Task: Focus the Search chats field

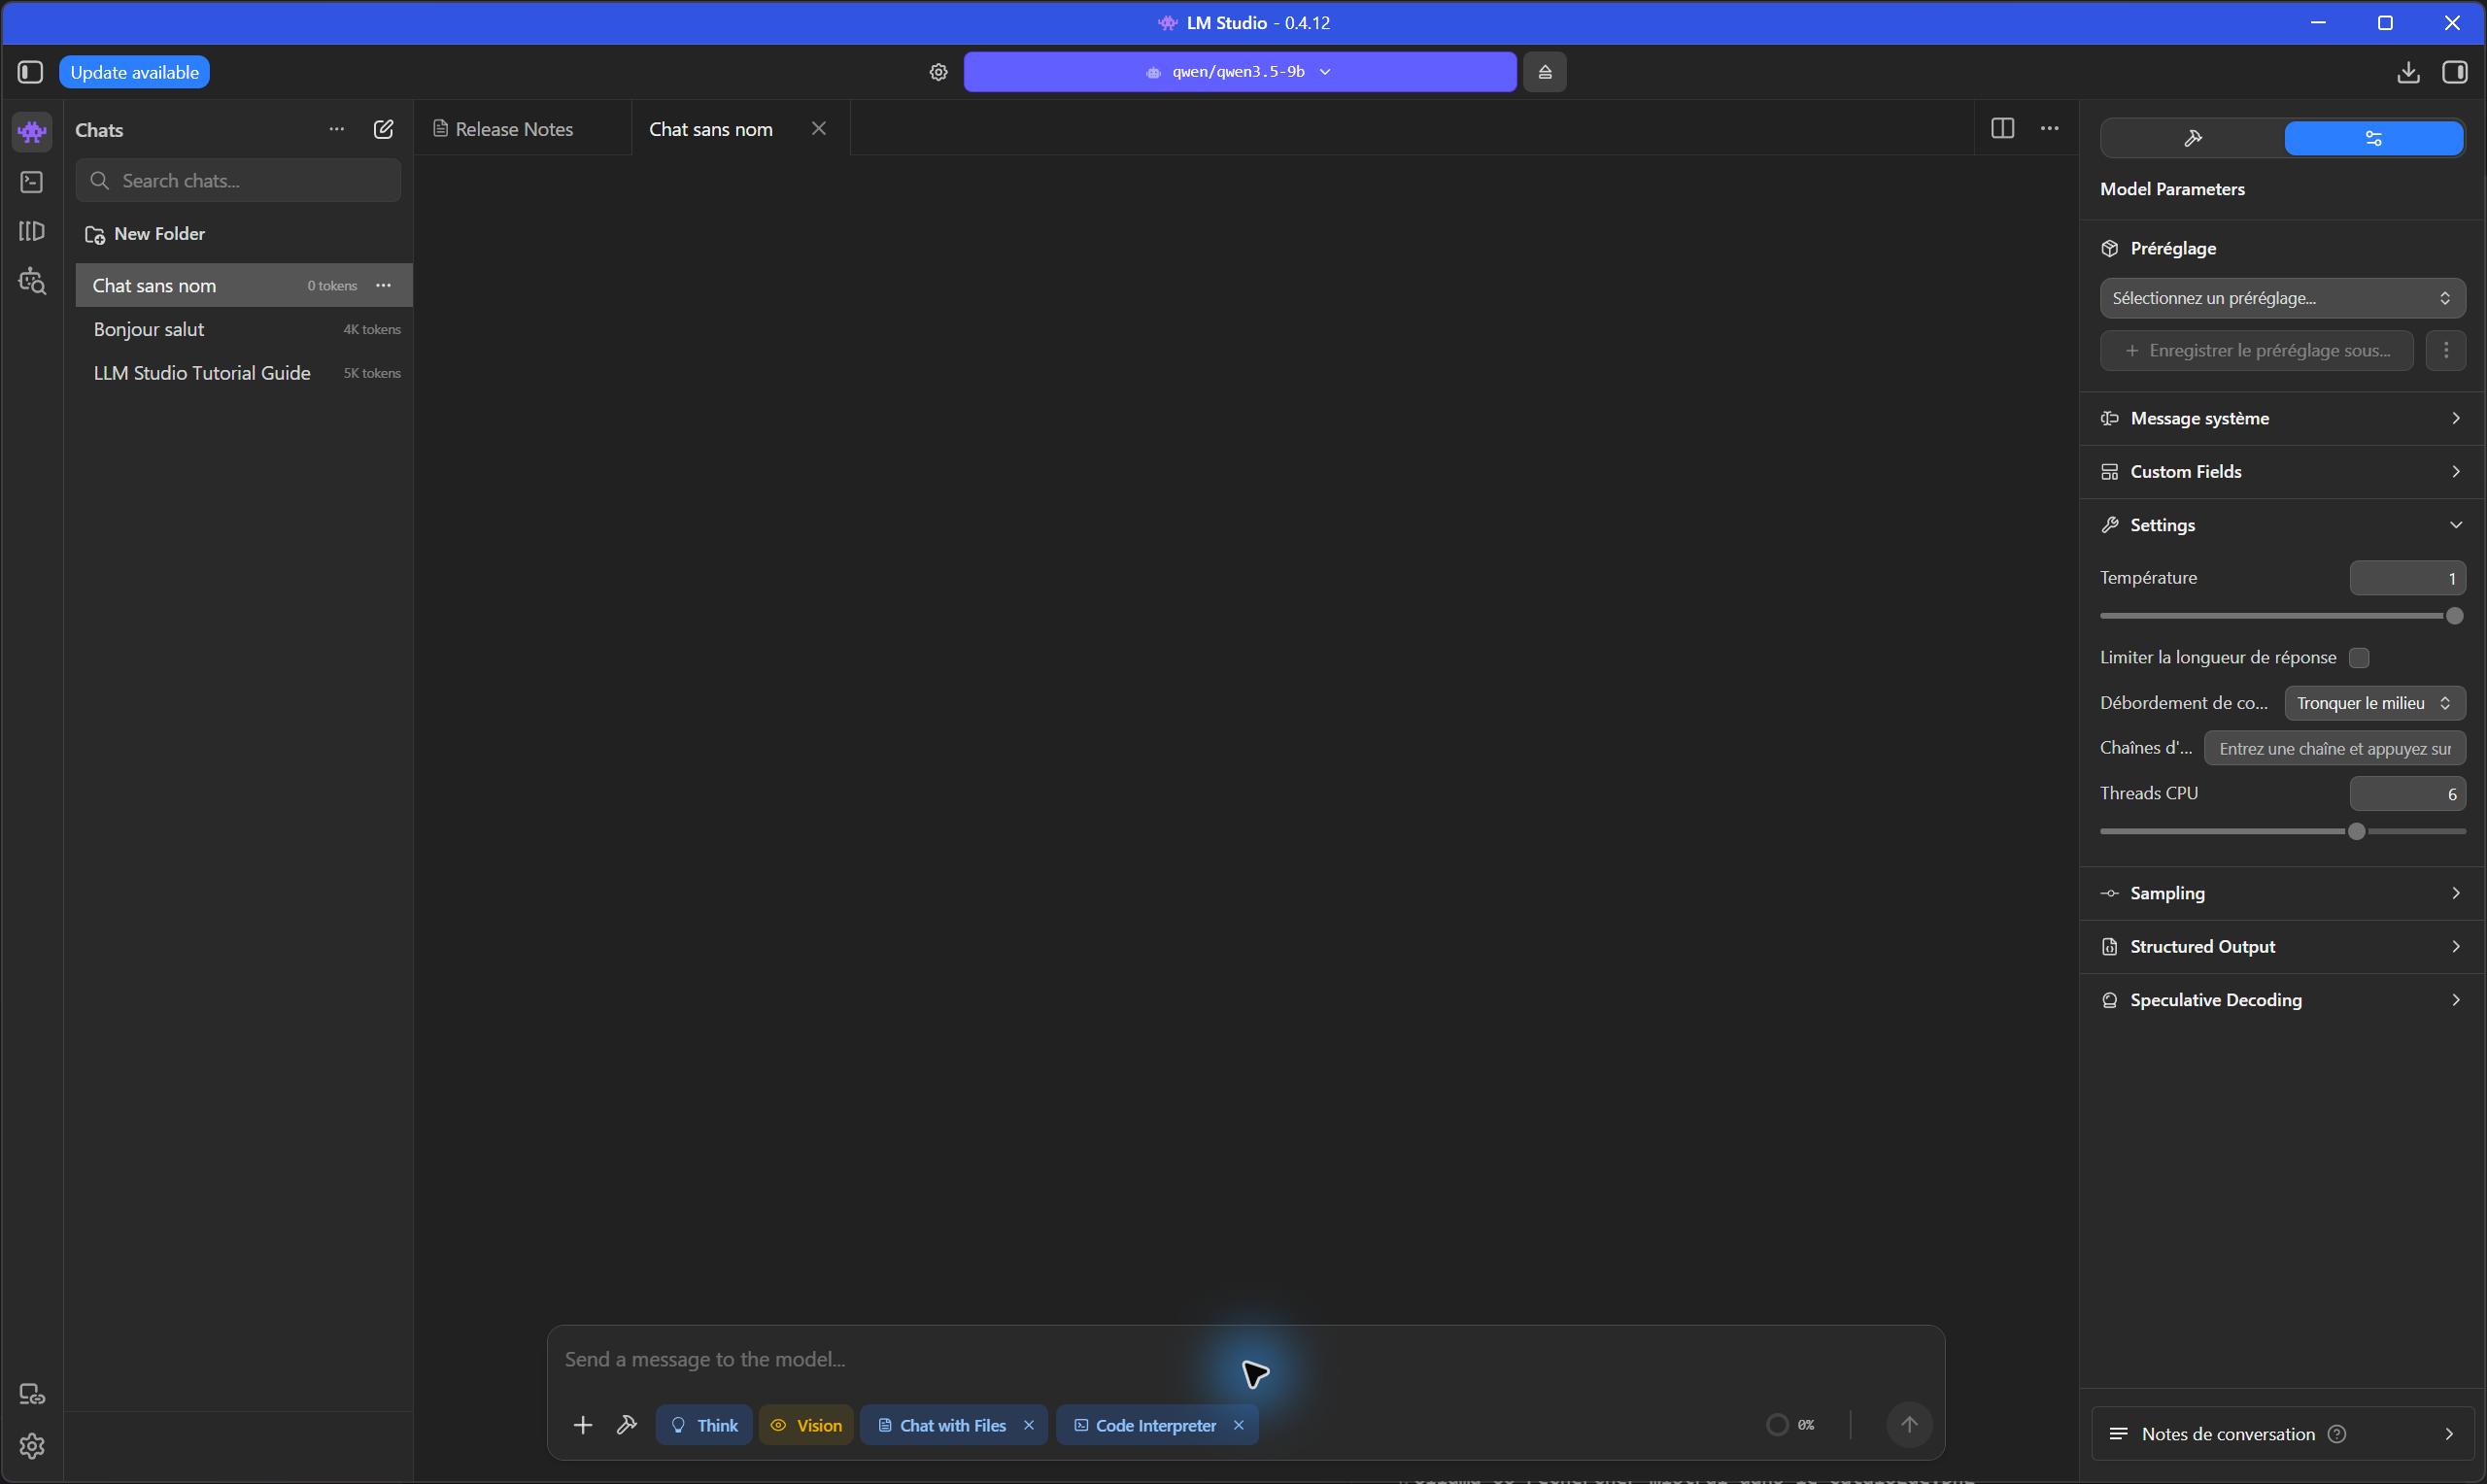Action: point(239,180)
